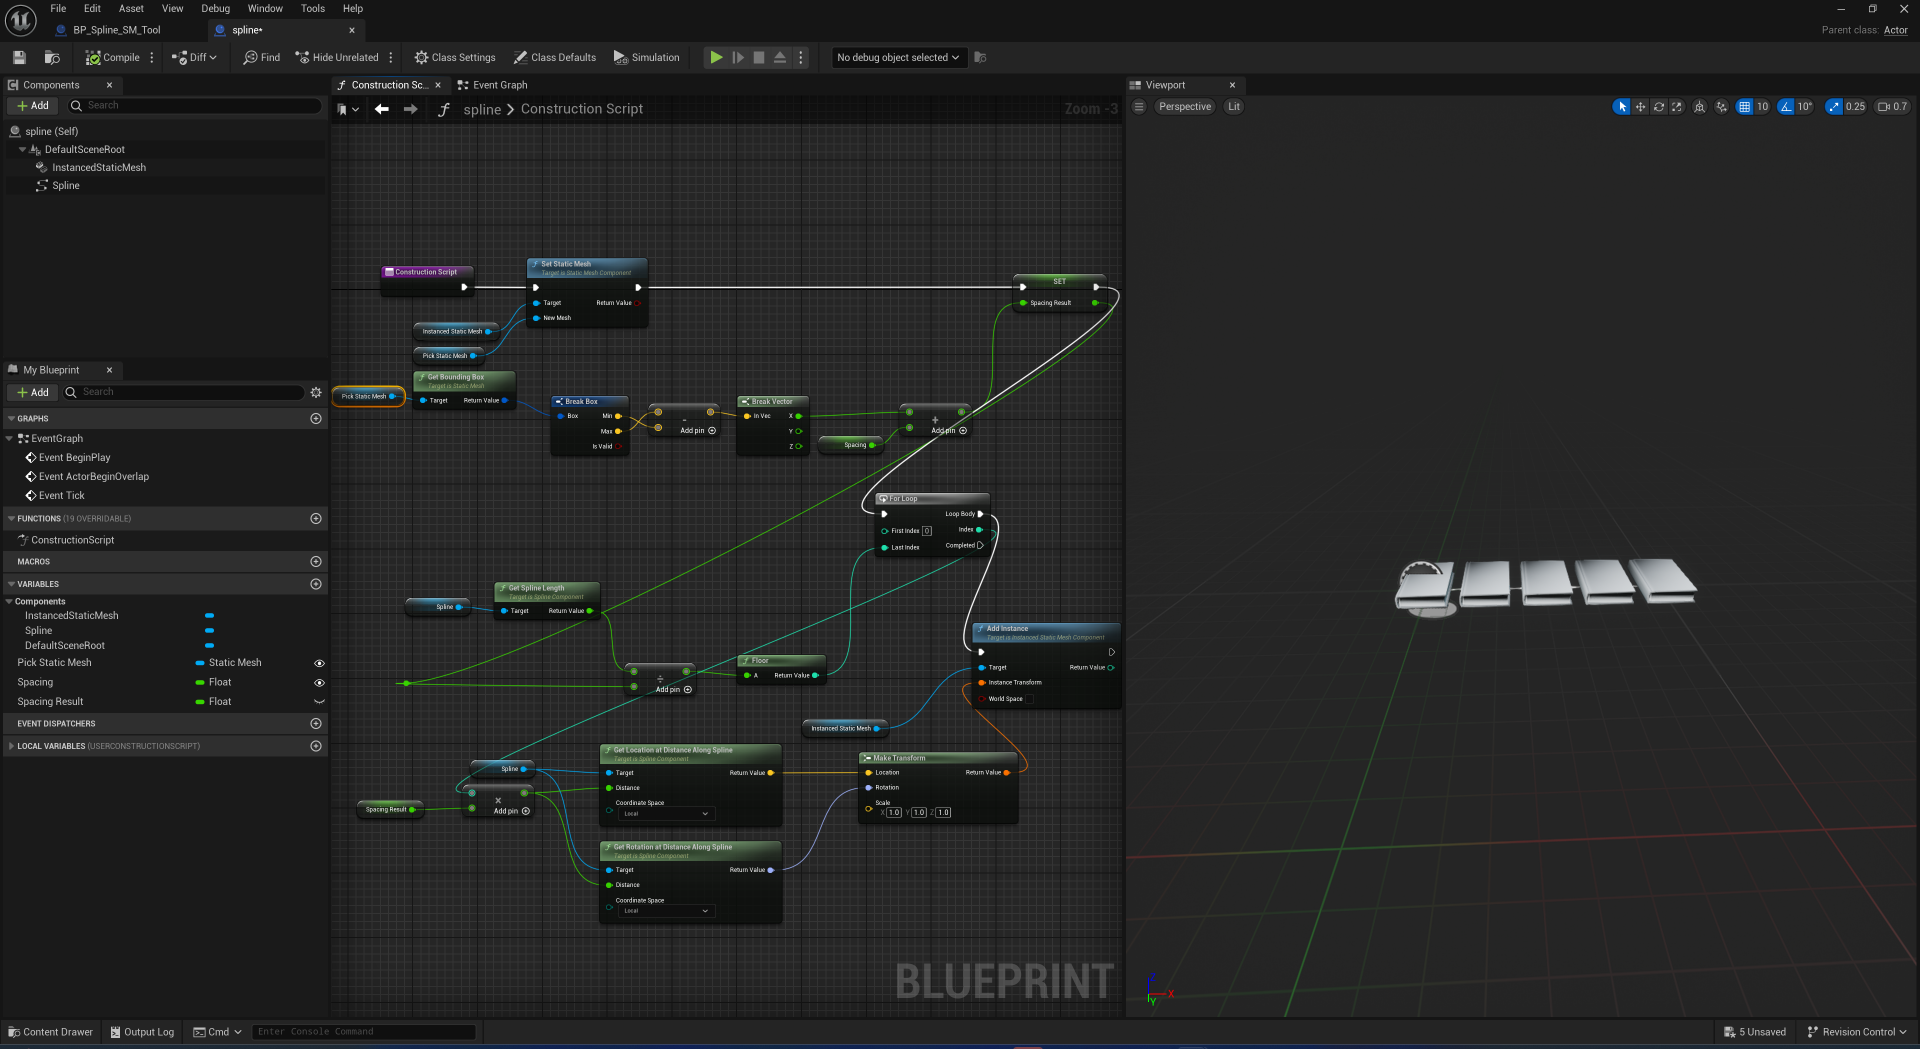Toggle visibility eye for Pick Static Mesh
Image resolution: width=1920 pixels, height=1049 pixels.
[319, 663]
